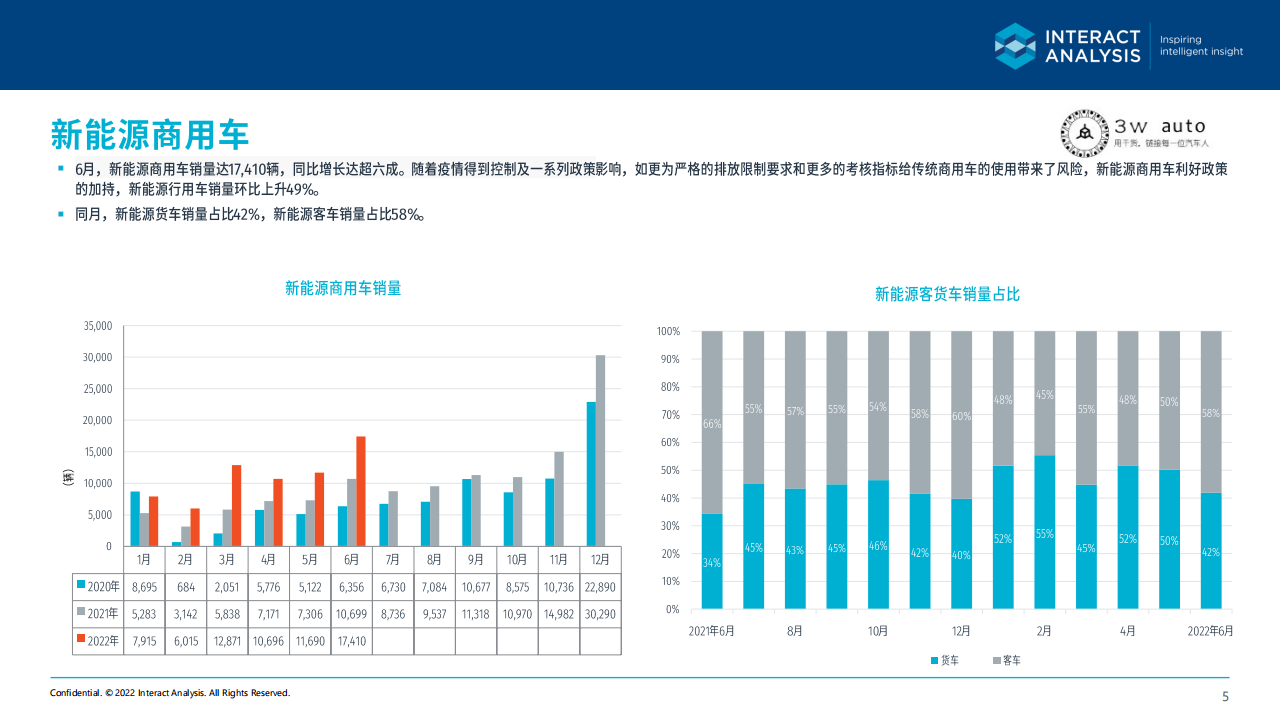The height and width of the screenshot is (720, 1280).
Task: Click table cell 11,690
Action: coord(309,641)
